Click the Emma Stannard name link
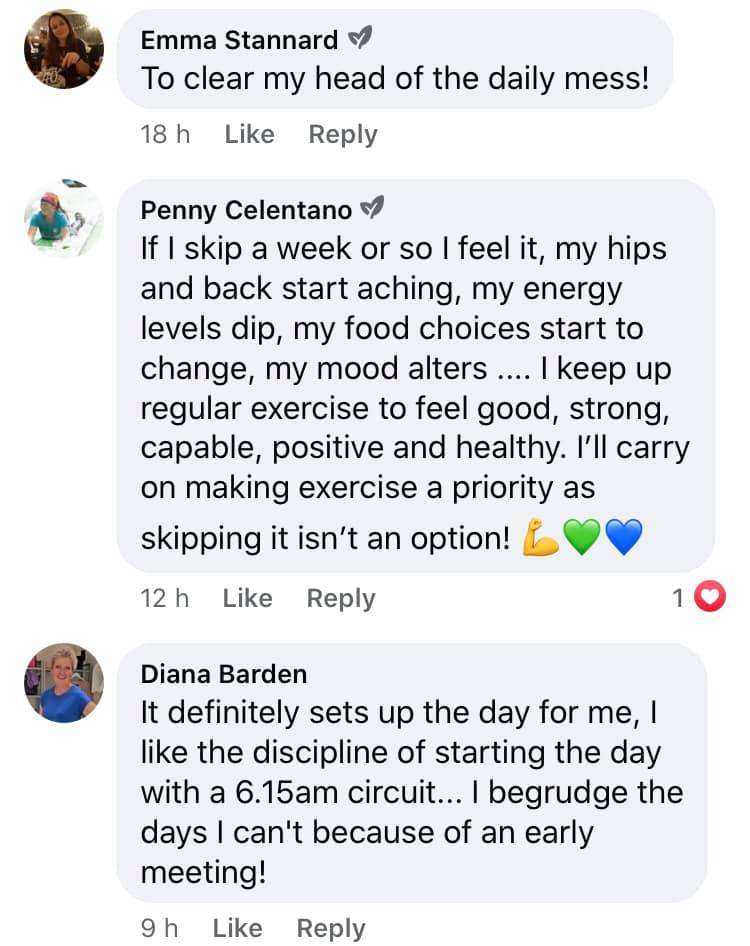750x946 pixels. point(239,40)
